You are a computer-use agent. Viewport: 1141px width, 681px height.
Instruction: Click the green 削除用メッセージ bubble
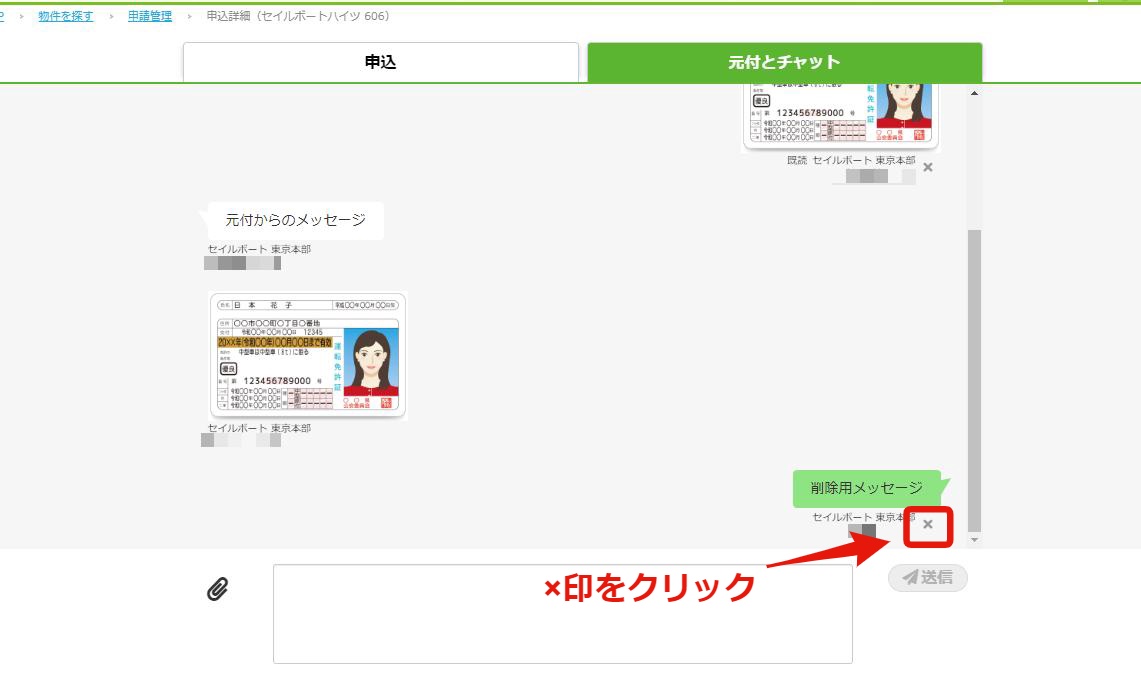point(870,488)
